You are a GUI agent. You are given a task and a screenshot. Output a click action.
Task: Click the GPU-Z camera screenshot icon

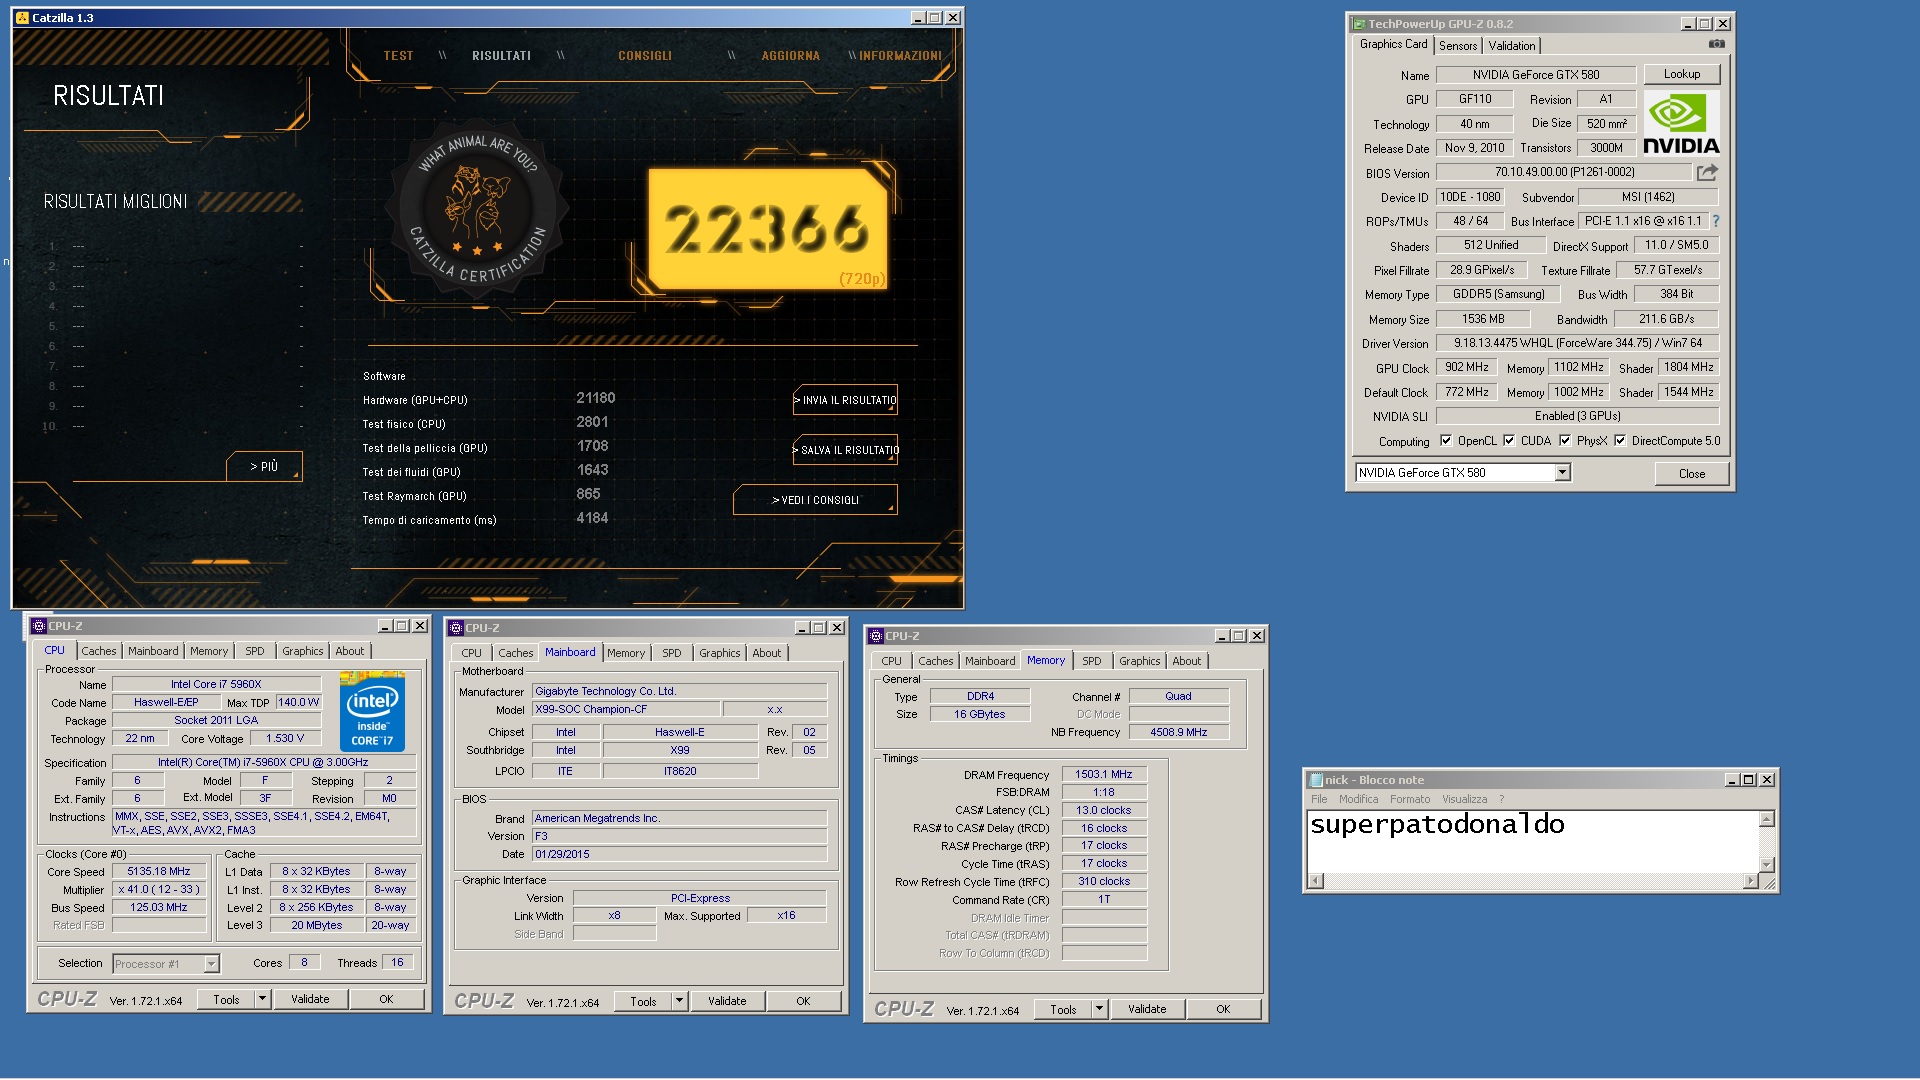point(1716,44)
